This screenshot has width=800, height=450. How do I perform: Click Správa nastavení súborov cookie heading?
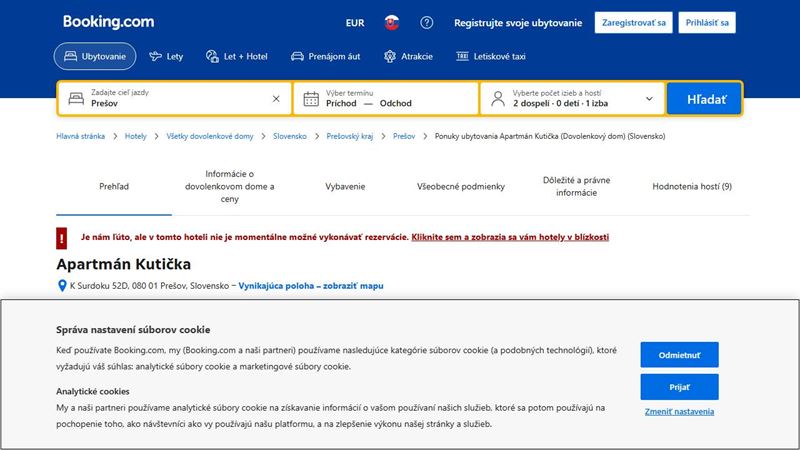[133, 330]
